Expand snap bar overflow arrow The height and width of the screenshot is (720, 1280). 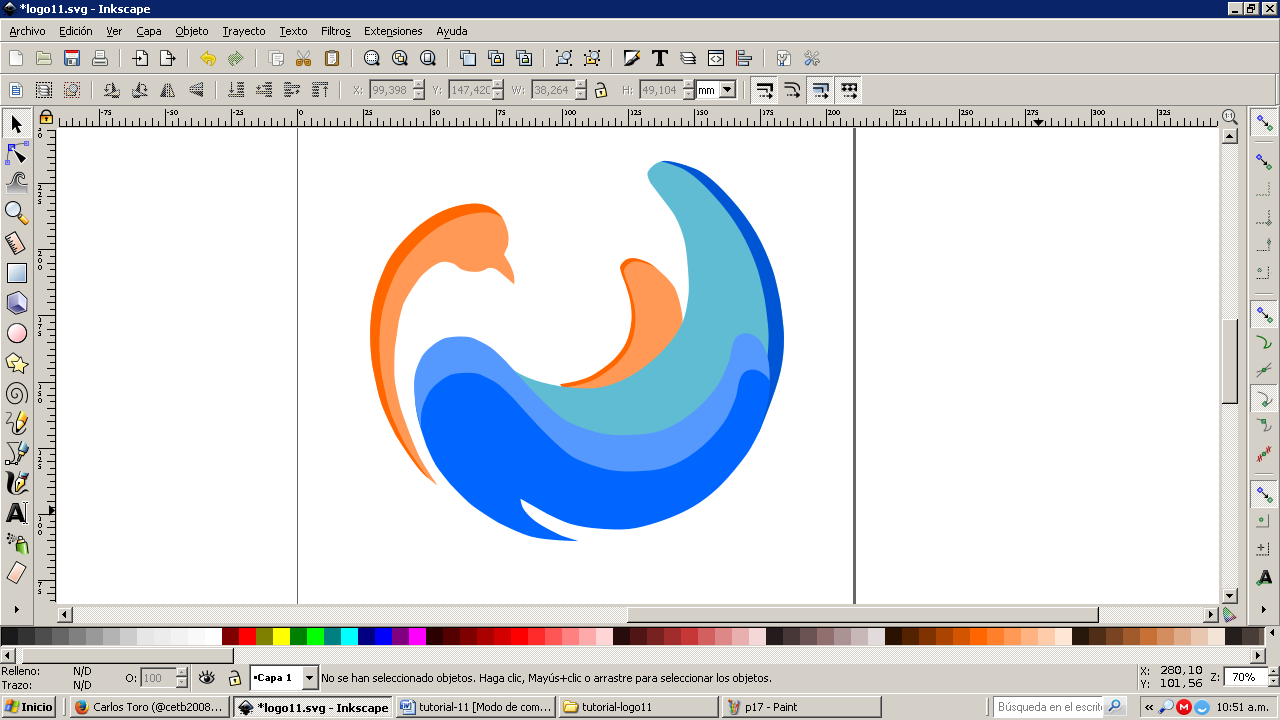coord(1265,608)
